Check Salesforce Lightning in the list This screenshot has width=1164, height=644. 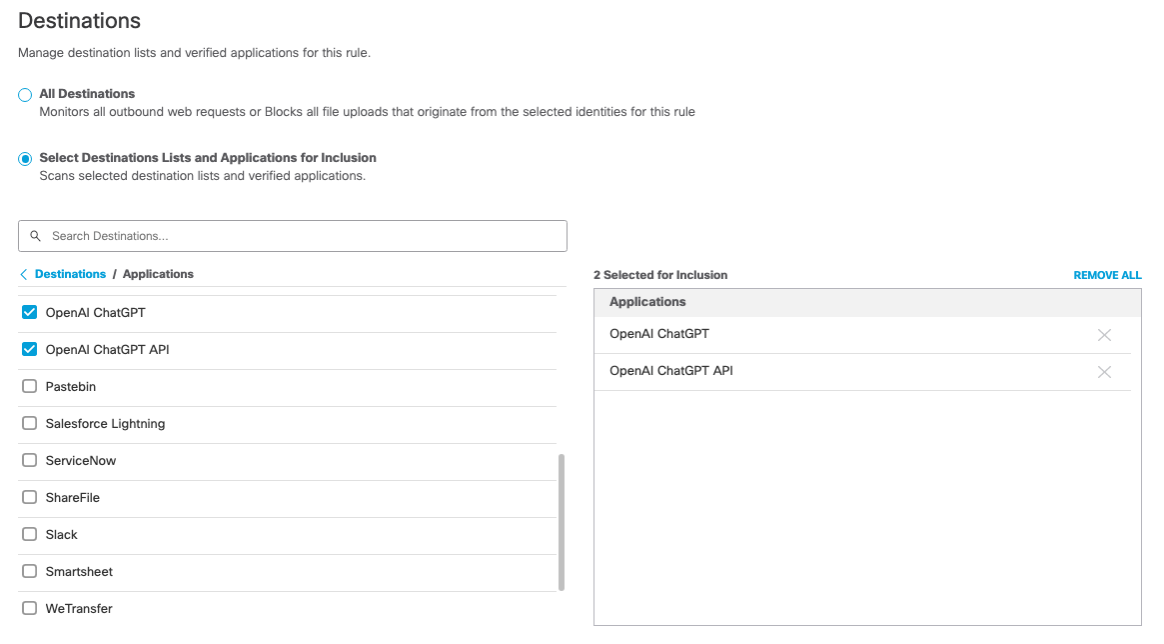tap(29, 422)
